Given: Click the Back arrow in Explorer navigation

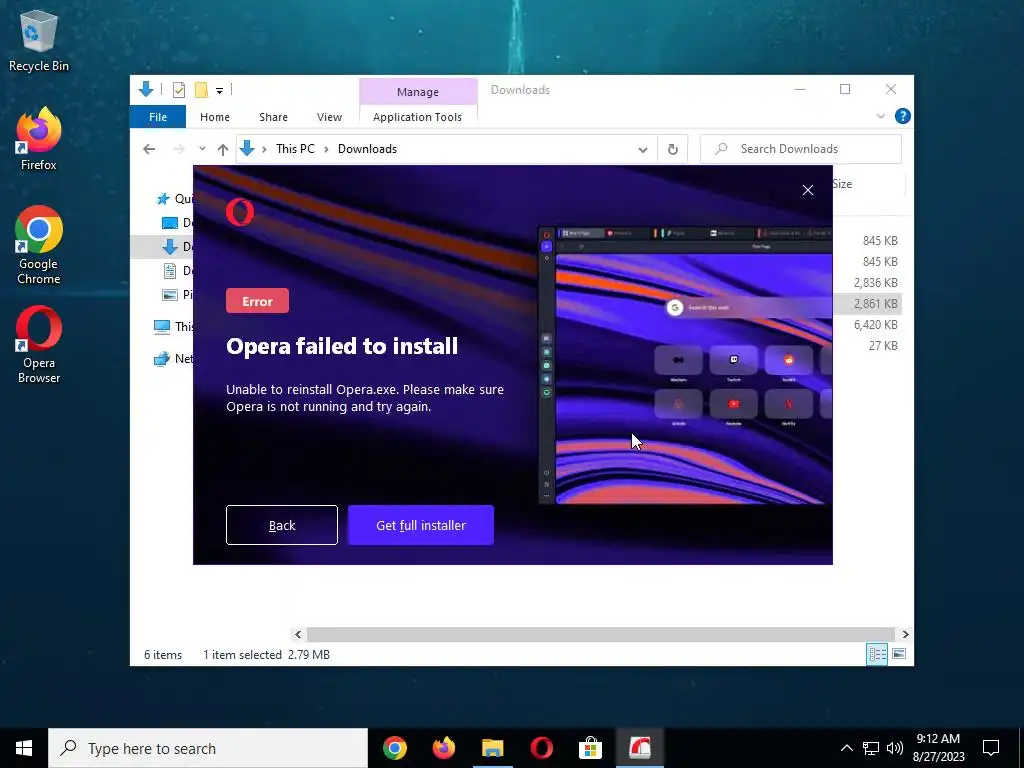Looking at the screenshot, I should (149, 149).
